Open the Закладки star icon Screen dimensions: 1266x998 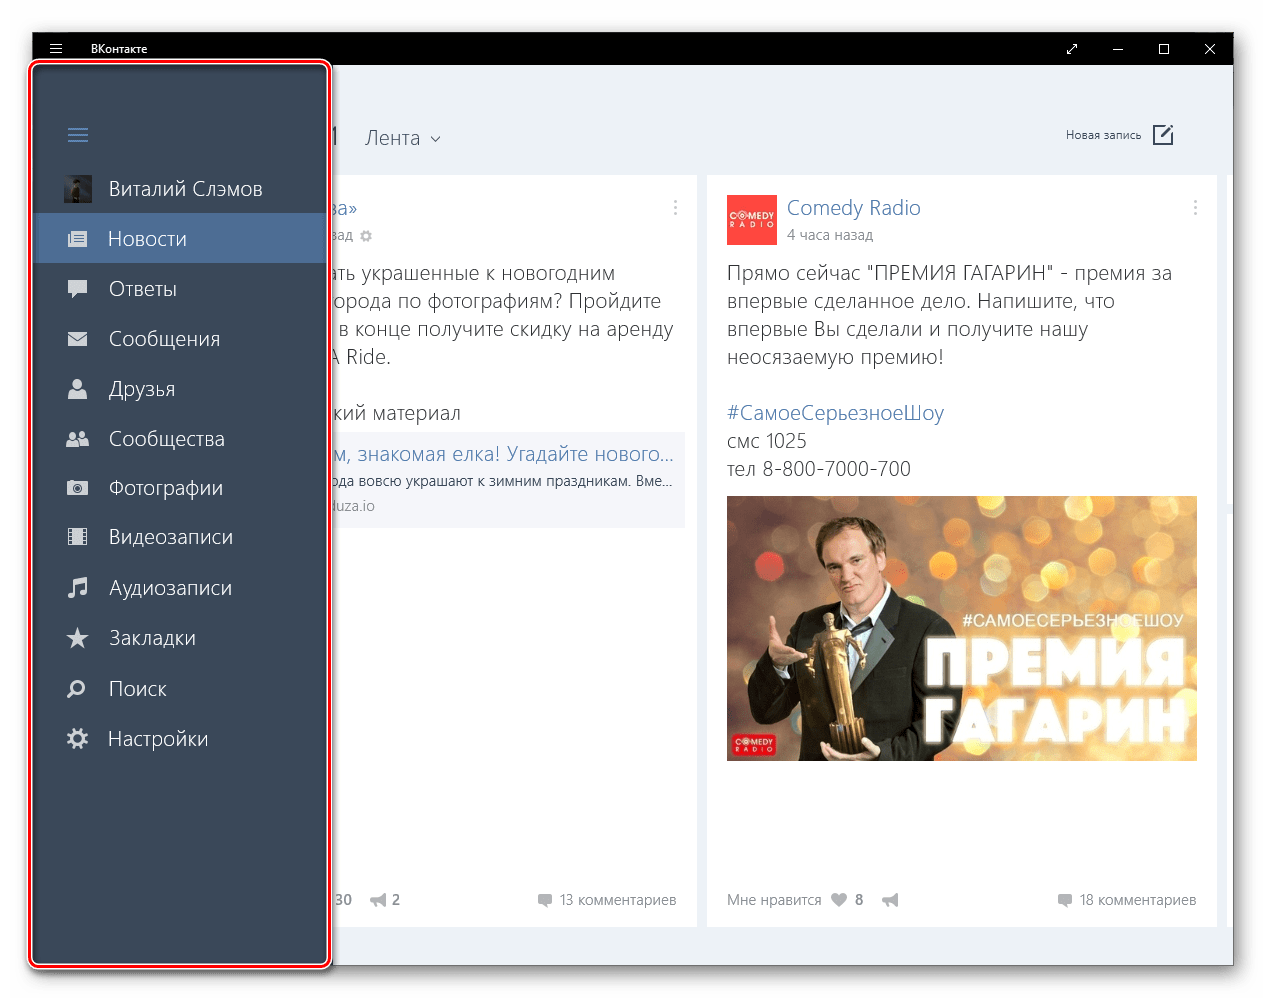[x=77, y=638]
